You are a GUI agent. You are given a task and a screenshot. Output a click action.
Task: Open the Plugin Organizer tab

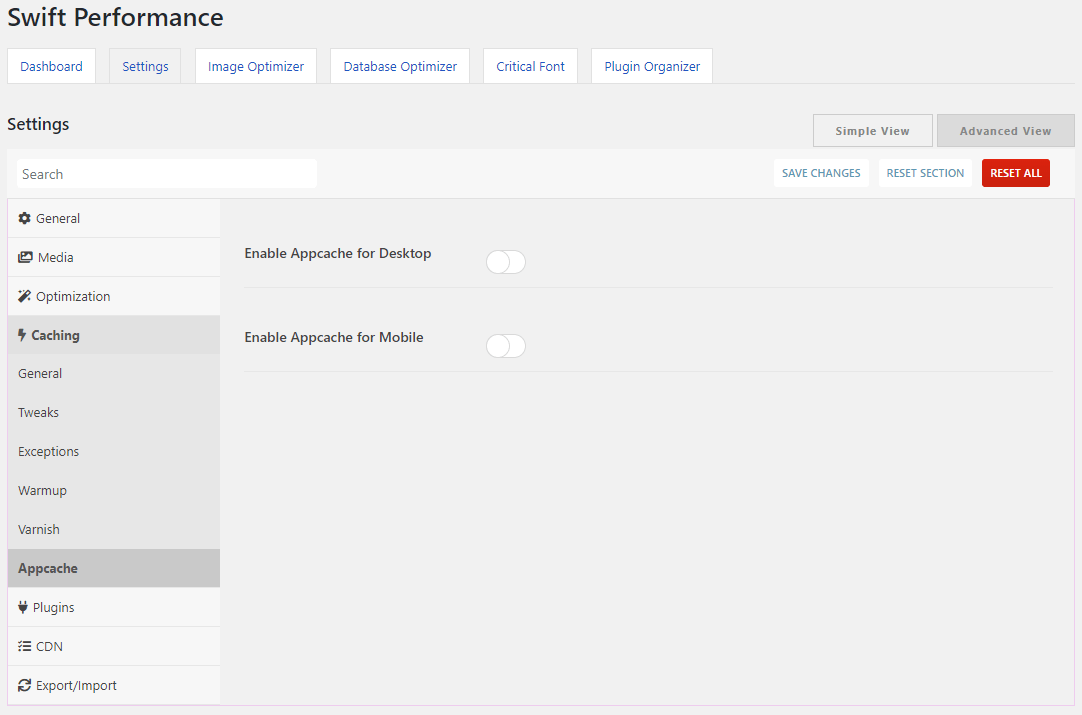click(652, 66)
